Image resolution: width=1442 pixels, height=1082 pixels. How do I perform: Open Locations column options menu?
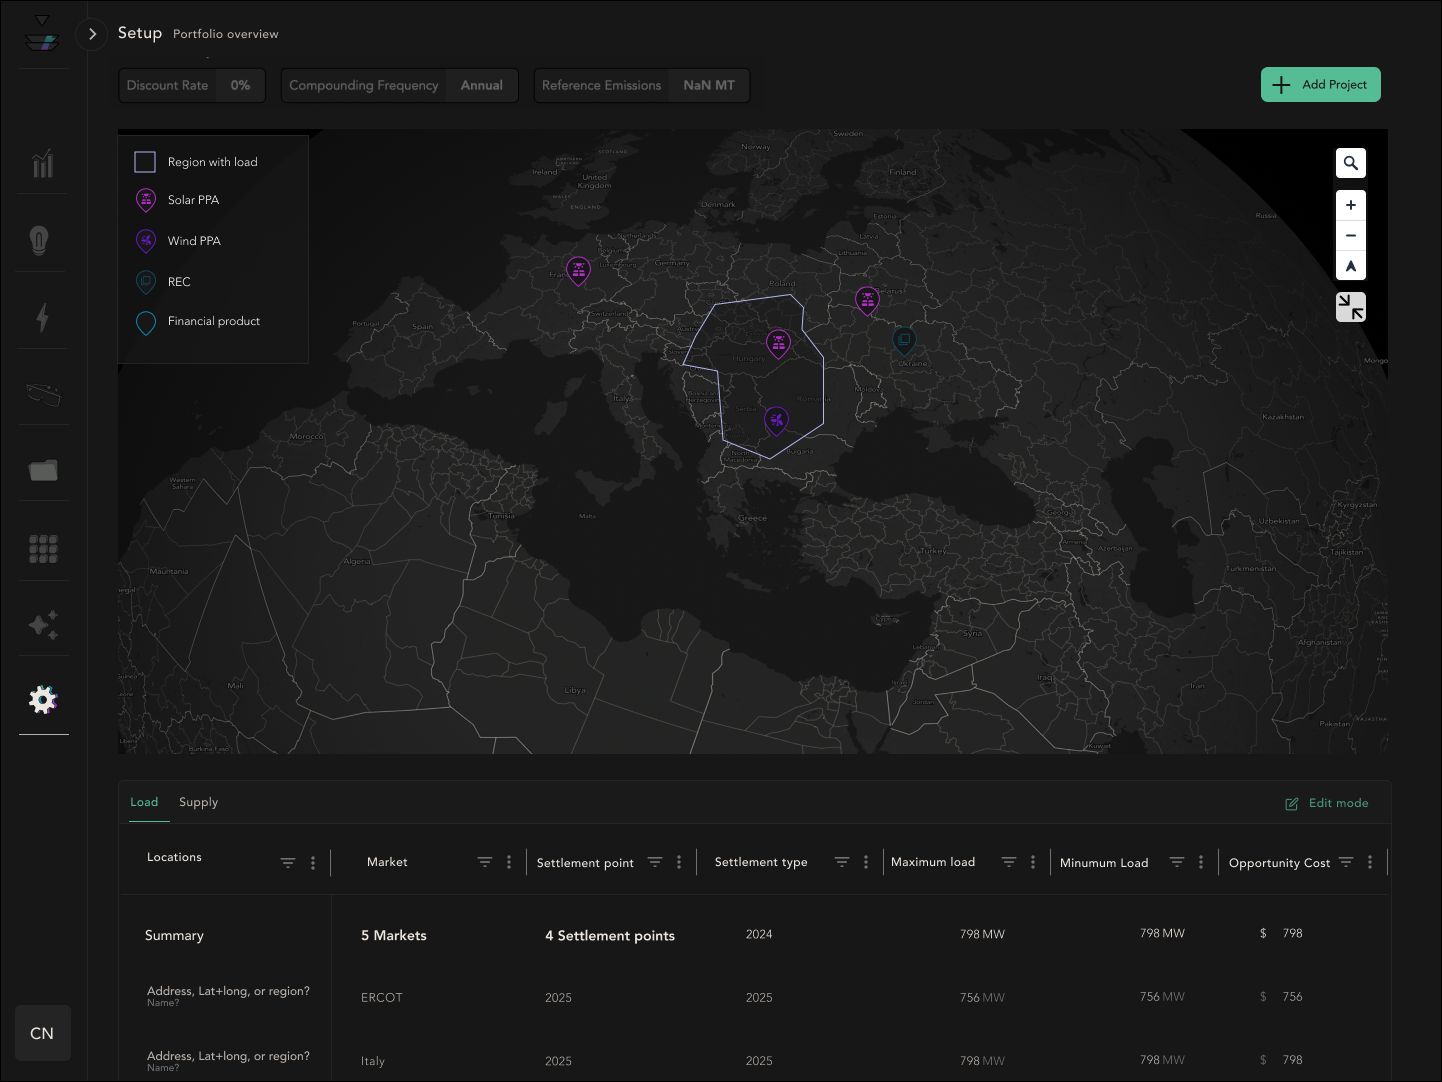313,862
